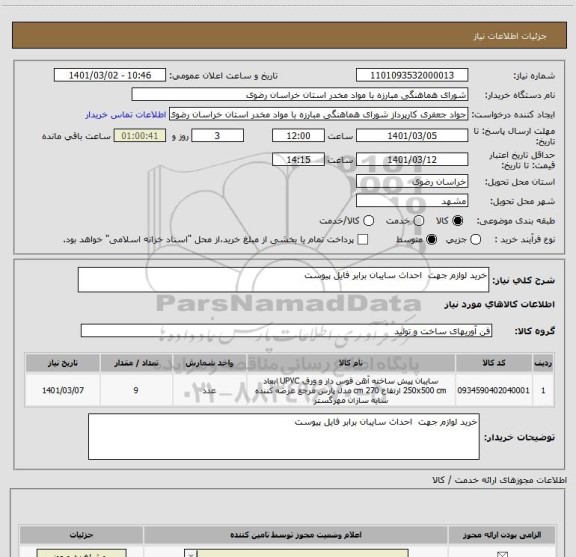Select the متوسط purchase type radio
Image resolution: width=576 pixels, height=557 pixels.
[x=431, y=240]
